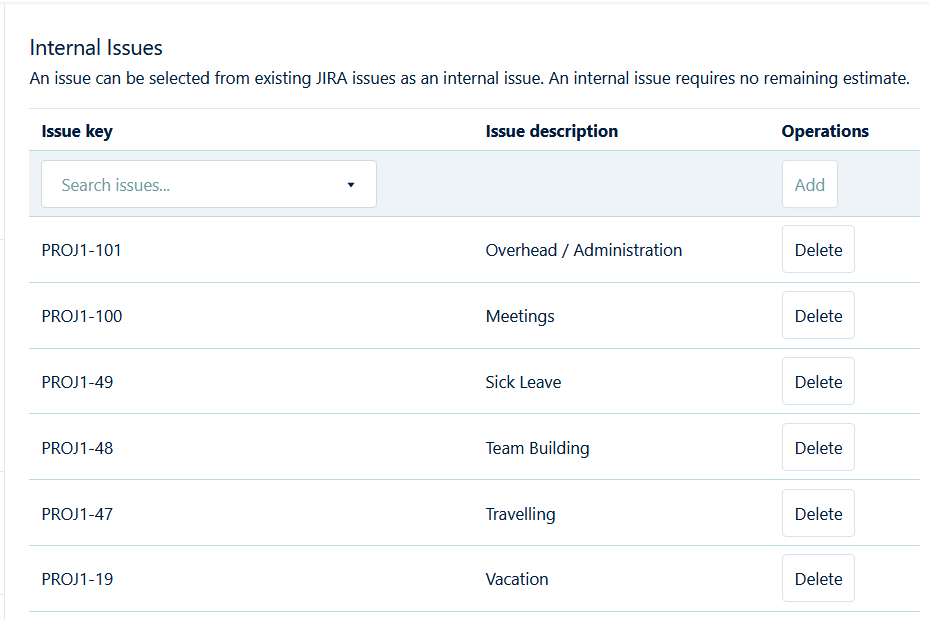Viewport: 930px width, 620px height.
Task: Click the 'Issue description' column header
Action: (551, 131)
